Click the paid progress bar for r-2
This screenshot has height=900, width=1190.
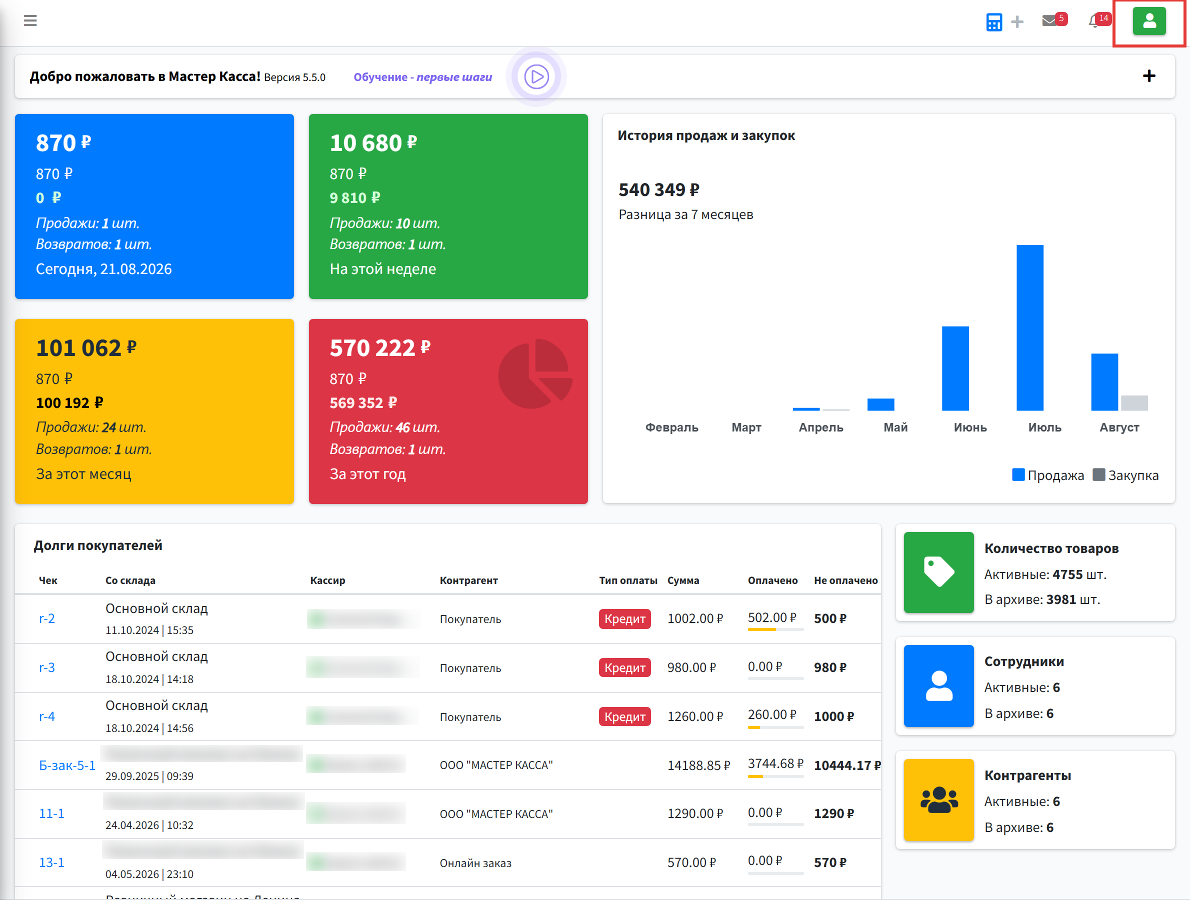coord(775,629)
